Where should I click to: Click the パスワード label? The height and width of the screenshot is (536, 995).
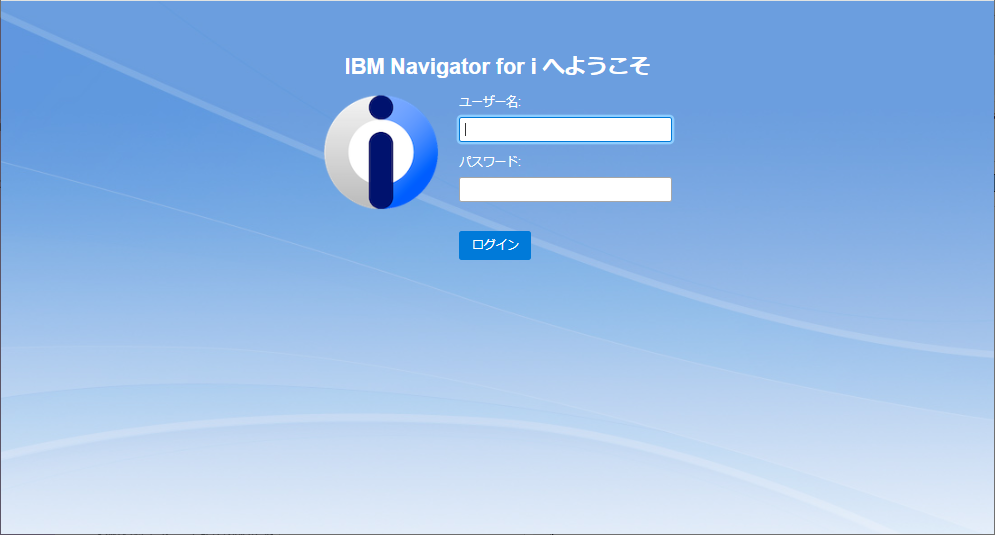click(490, 162)
